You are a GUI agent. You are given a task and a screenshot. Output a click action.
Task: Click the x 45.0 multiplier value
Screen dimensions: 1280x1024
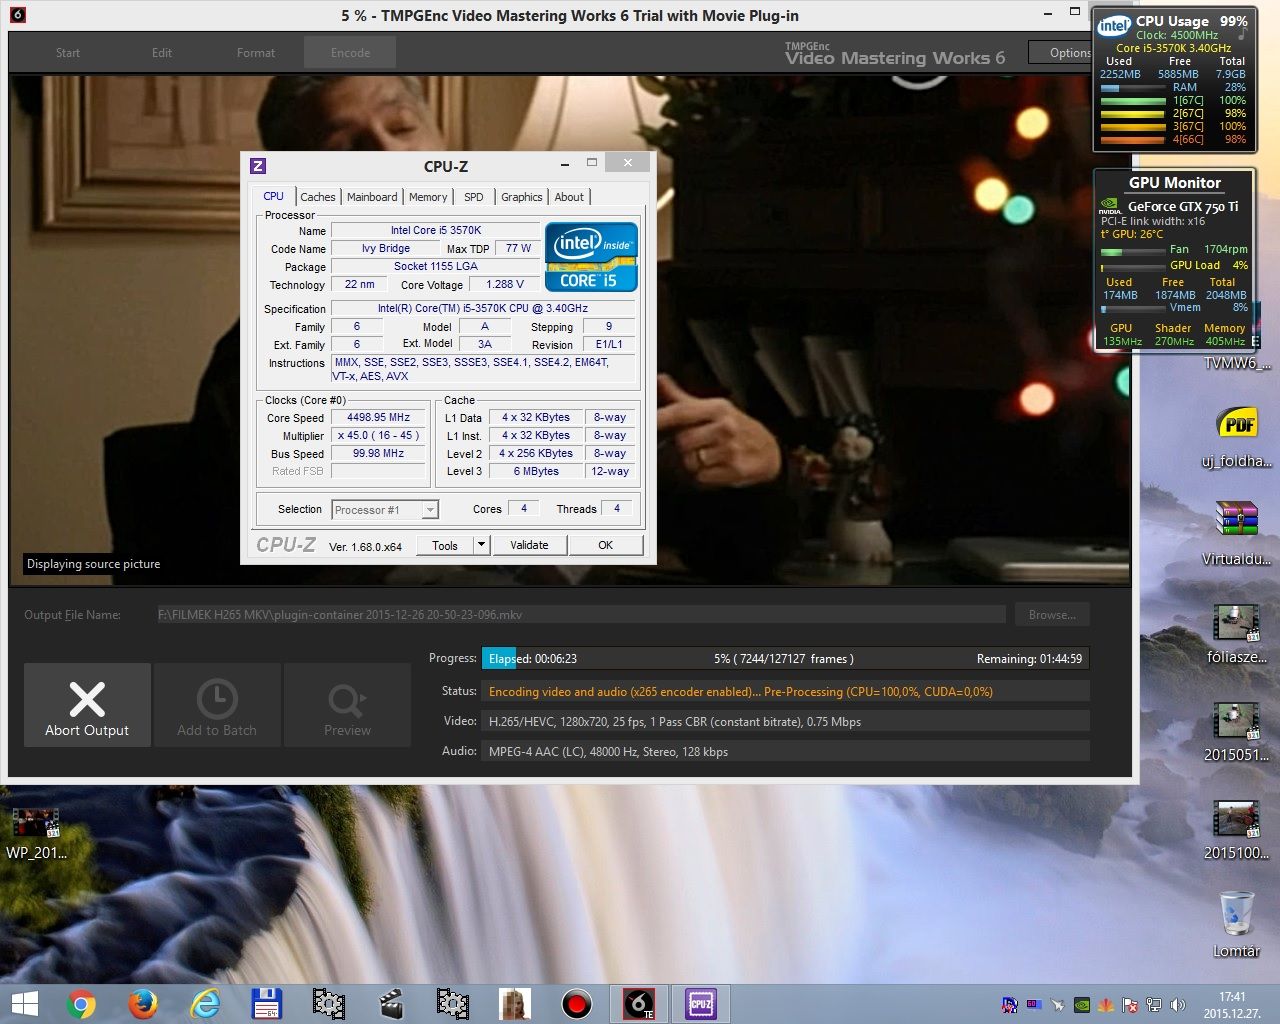coord(378,435)
